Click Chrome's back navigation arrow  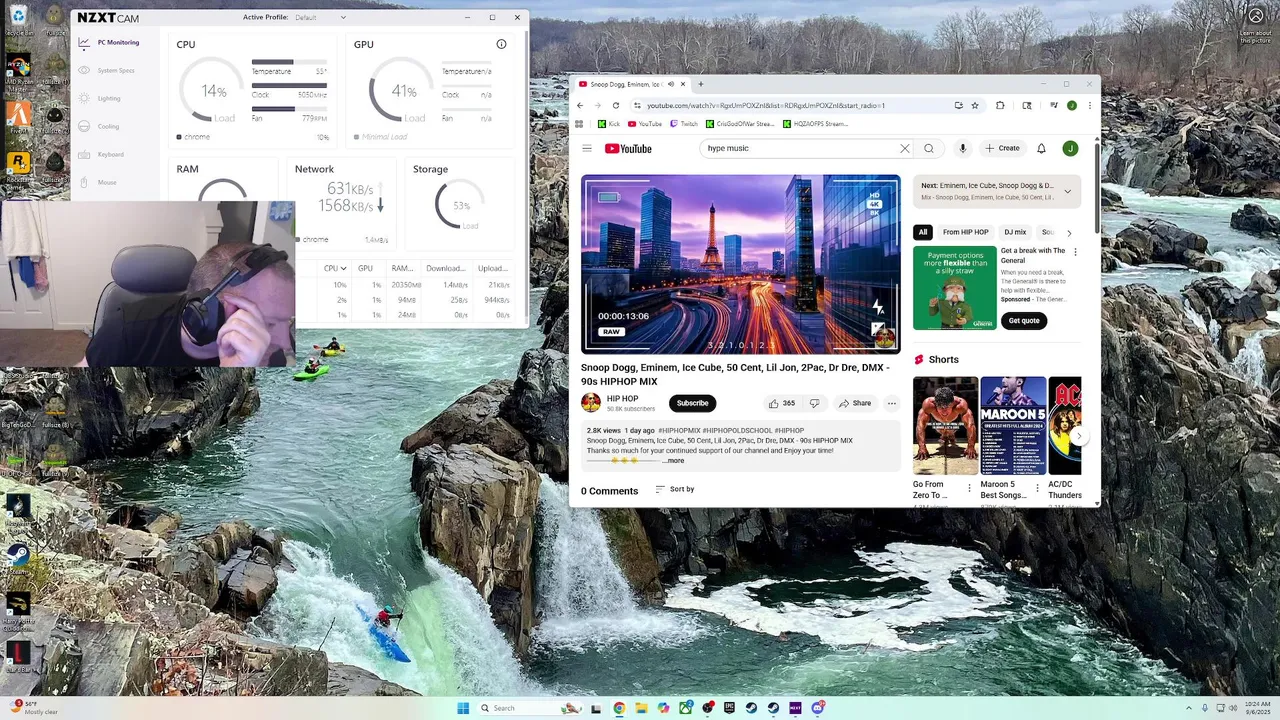[x=580, y=105]
